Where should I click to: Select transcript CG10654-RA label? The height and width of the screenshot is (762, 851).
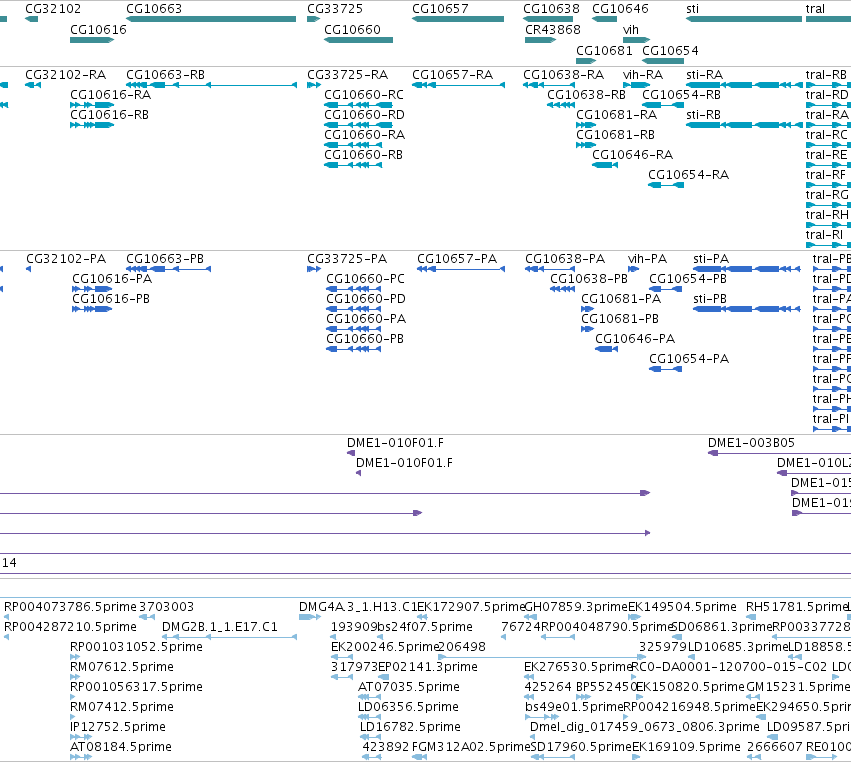(x=688, y=175)
